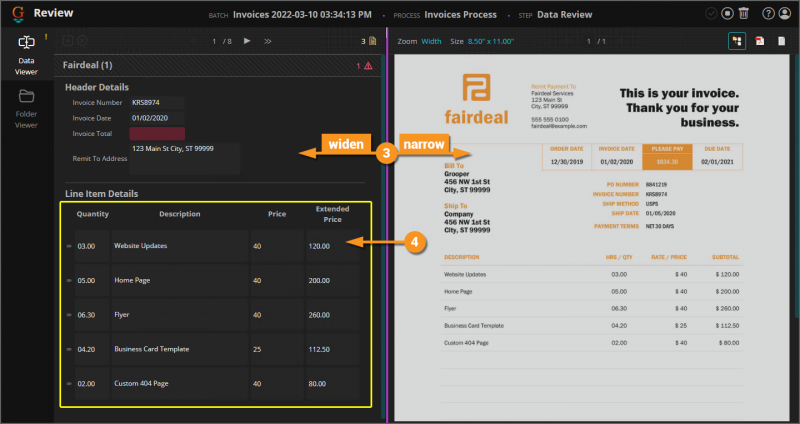Jump to last document with double chevron

tap(268, 41)
